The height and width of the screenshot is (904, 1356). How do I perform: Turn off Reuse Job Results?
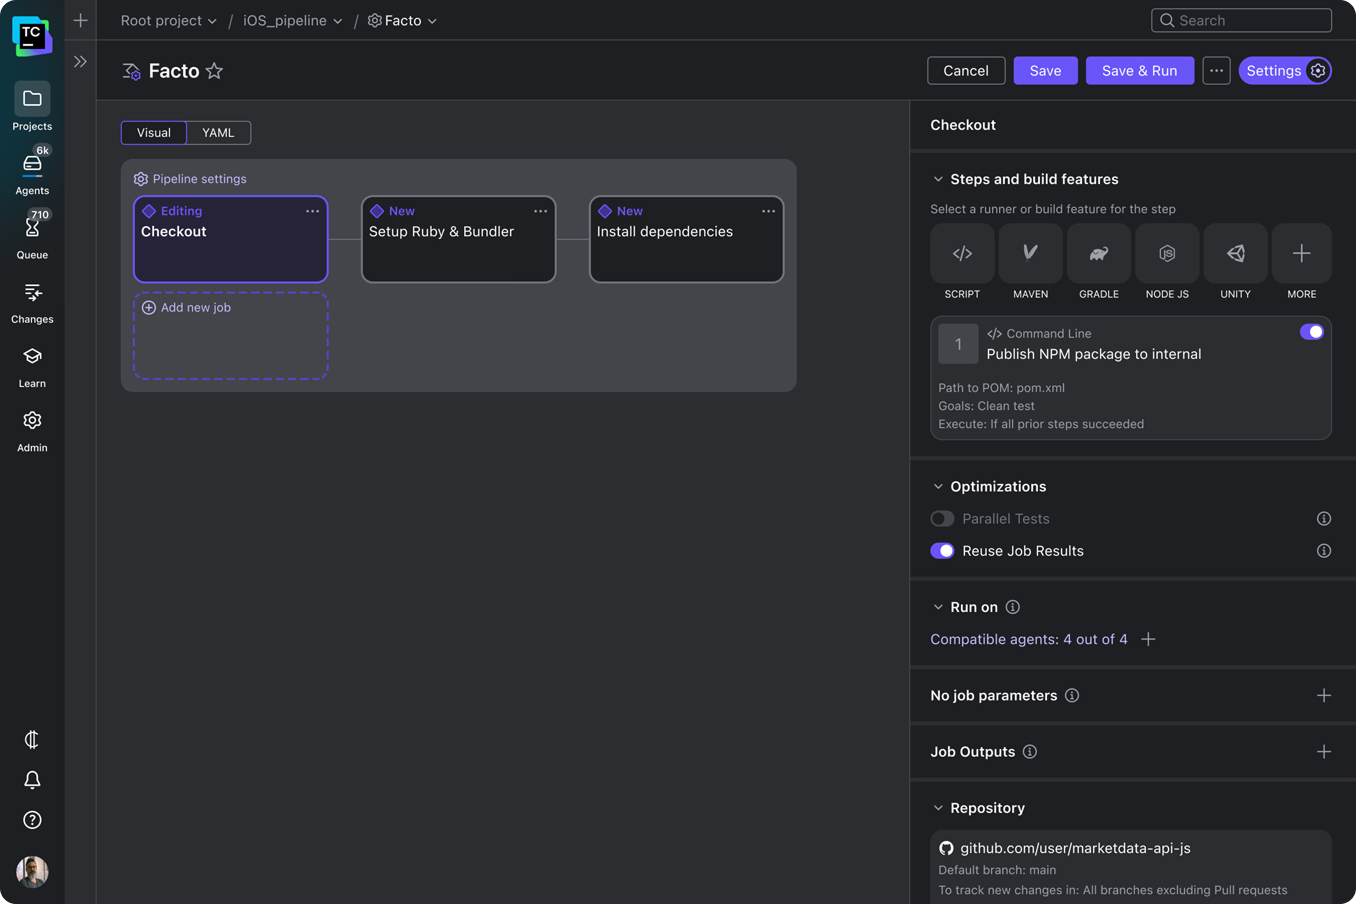coord(942,551)
